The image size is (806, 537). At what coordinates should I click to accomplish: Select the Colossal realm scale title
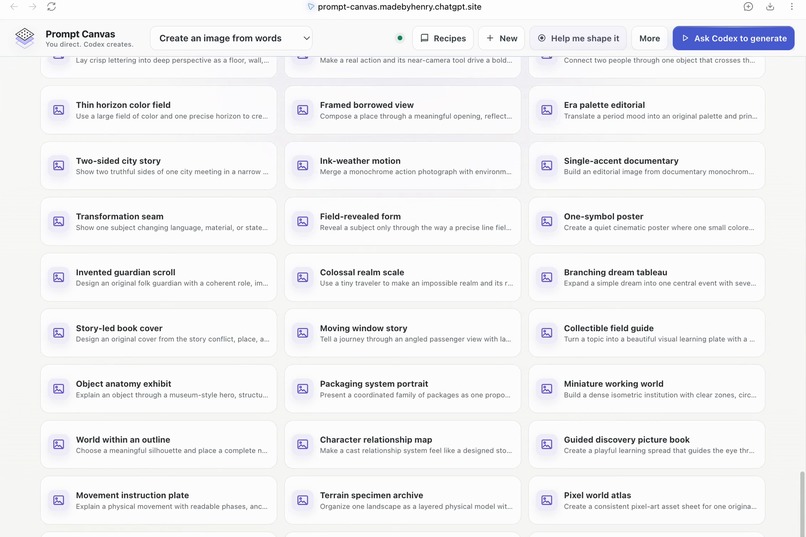[x=362, y=272]
